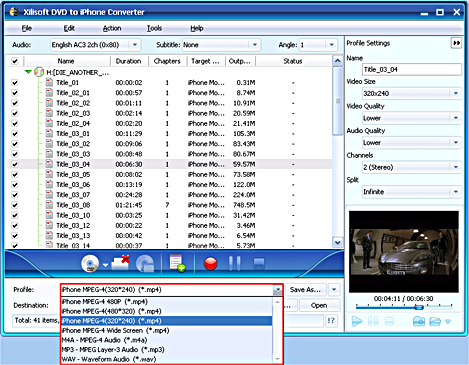Open the arrow next to Save As

pos(334,290)
